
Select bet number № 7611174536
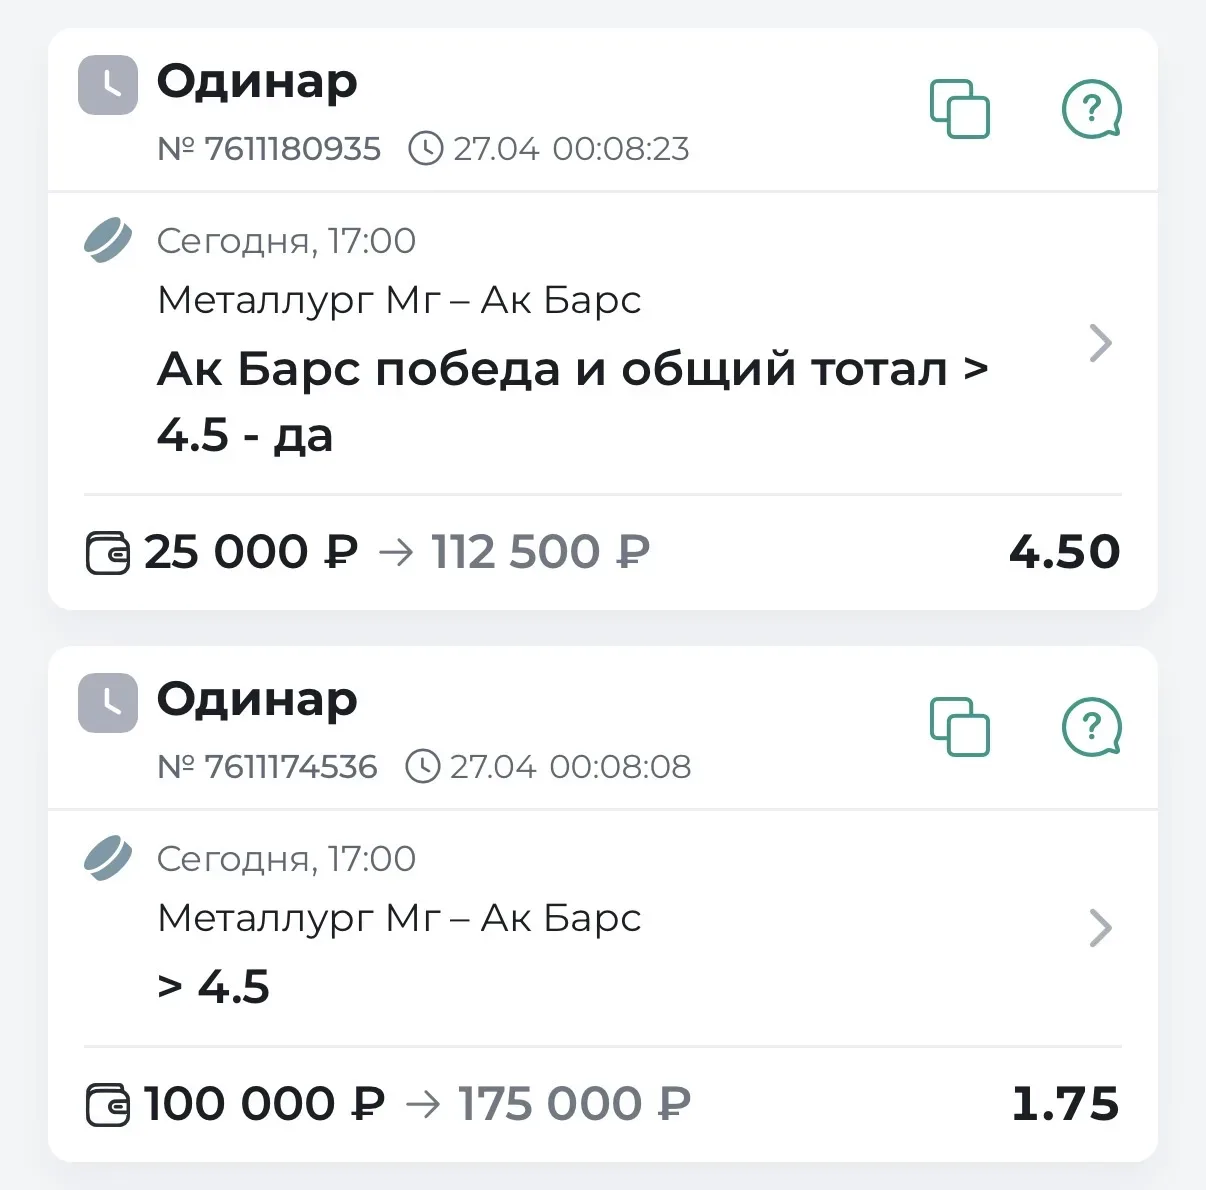coord(267,767)
